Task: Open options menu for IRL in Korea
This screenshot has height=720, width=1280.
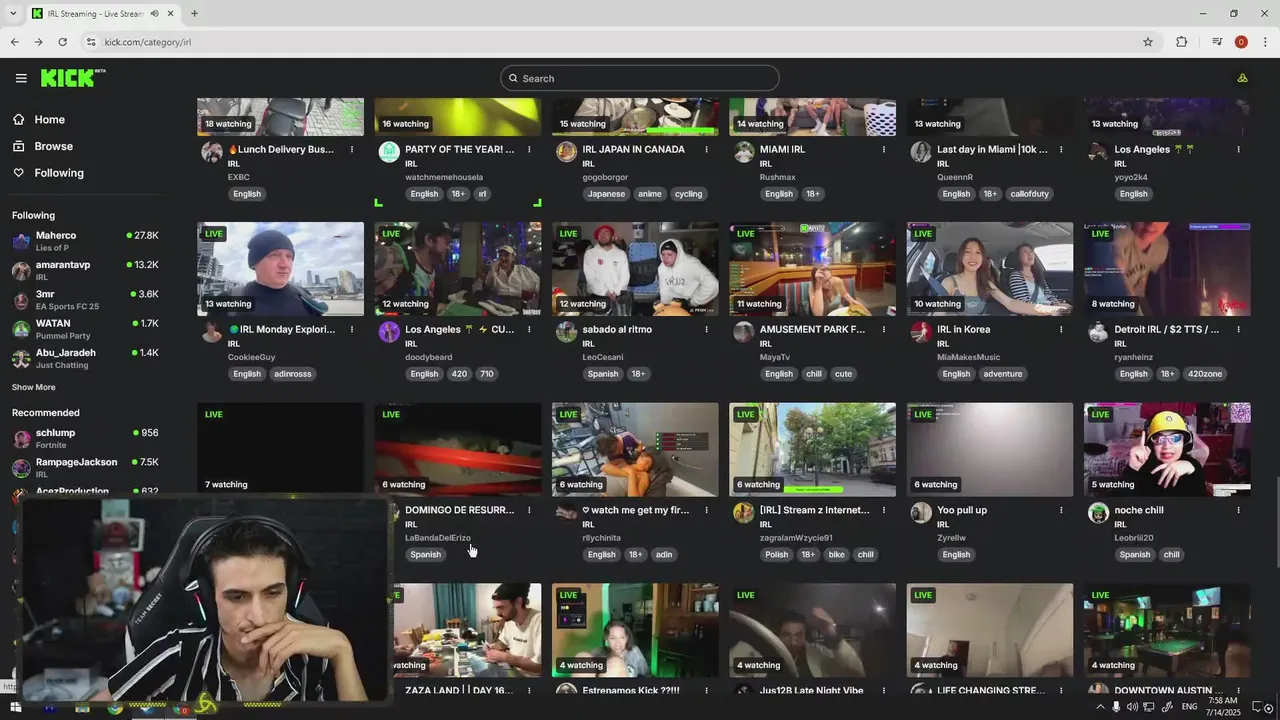Action: [x=1061, y=329]
